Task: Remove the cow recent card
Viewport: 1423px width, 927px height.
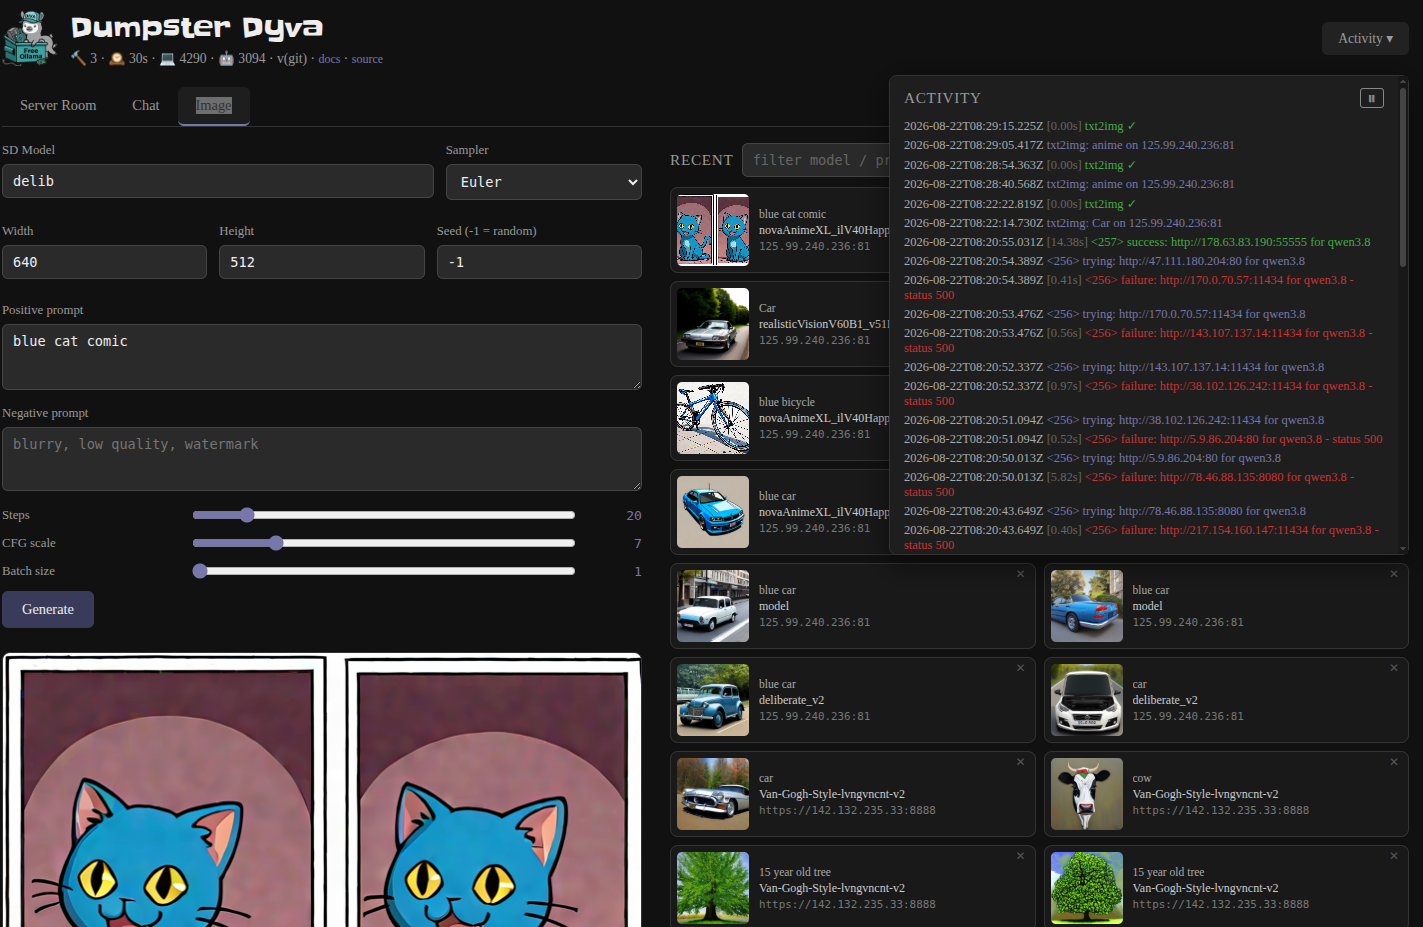Action: (x=1394, y=762)
